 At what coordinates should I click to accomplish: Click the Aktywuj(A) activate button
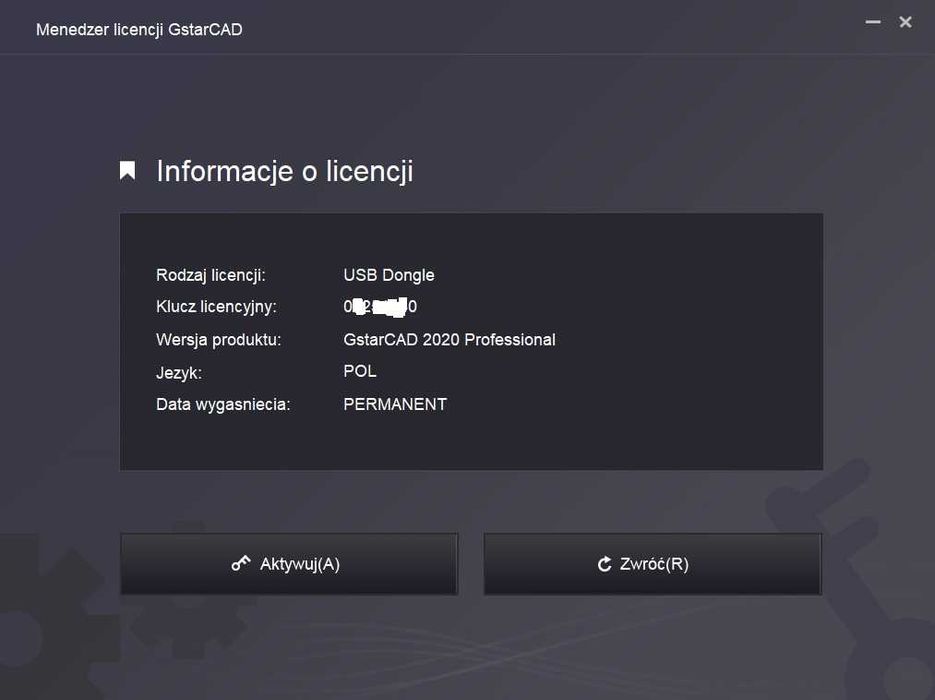tap(289, 564)
